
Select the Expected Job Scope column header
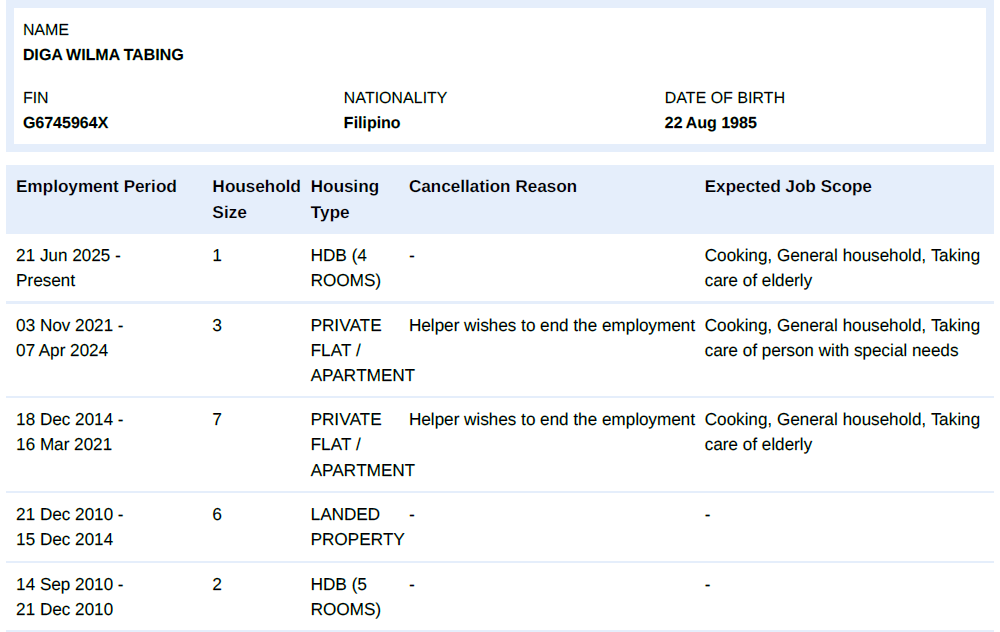coord(787,186)
